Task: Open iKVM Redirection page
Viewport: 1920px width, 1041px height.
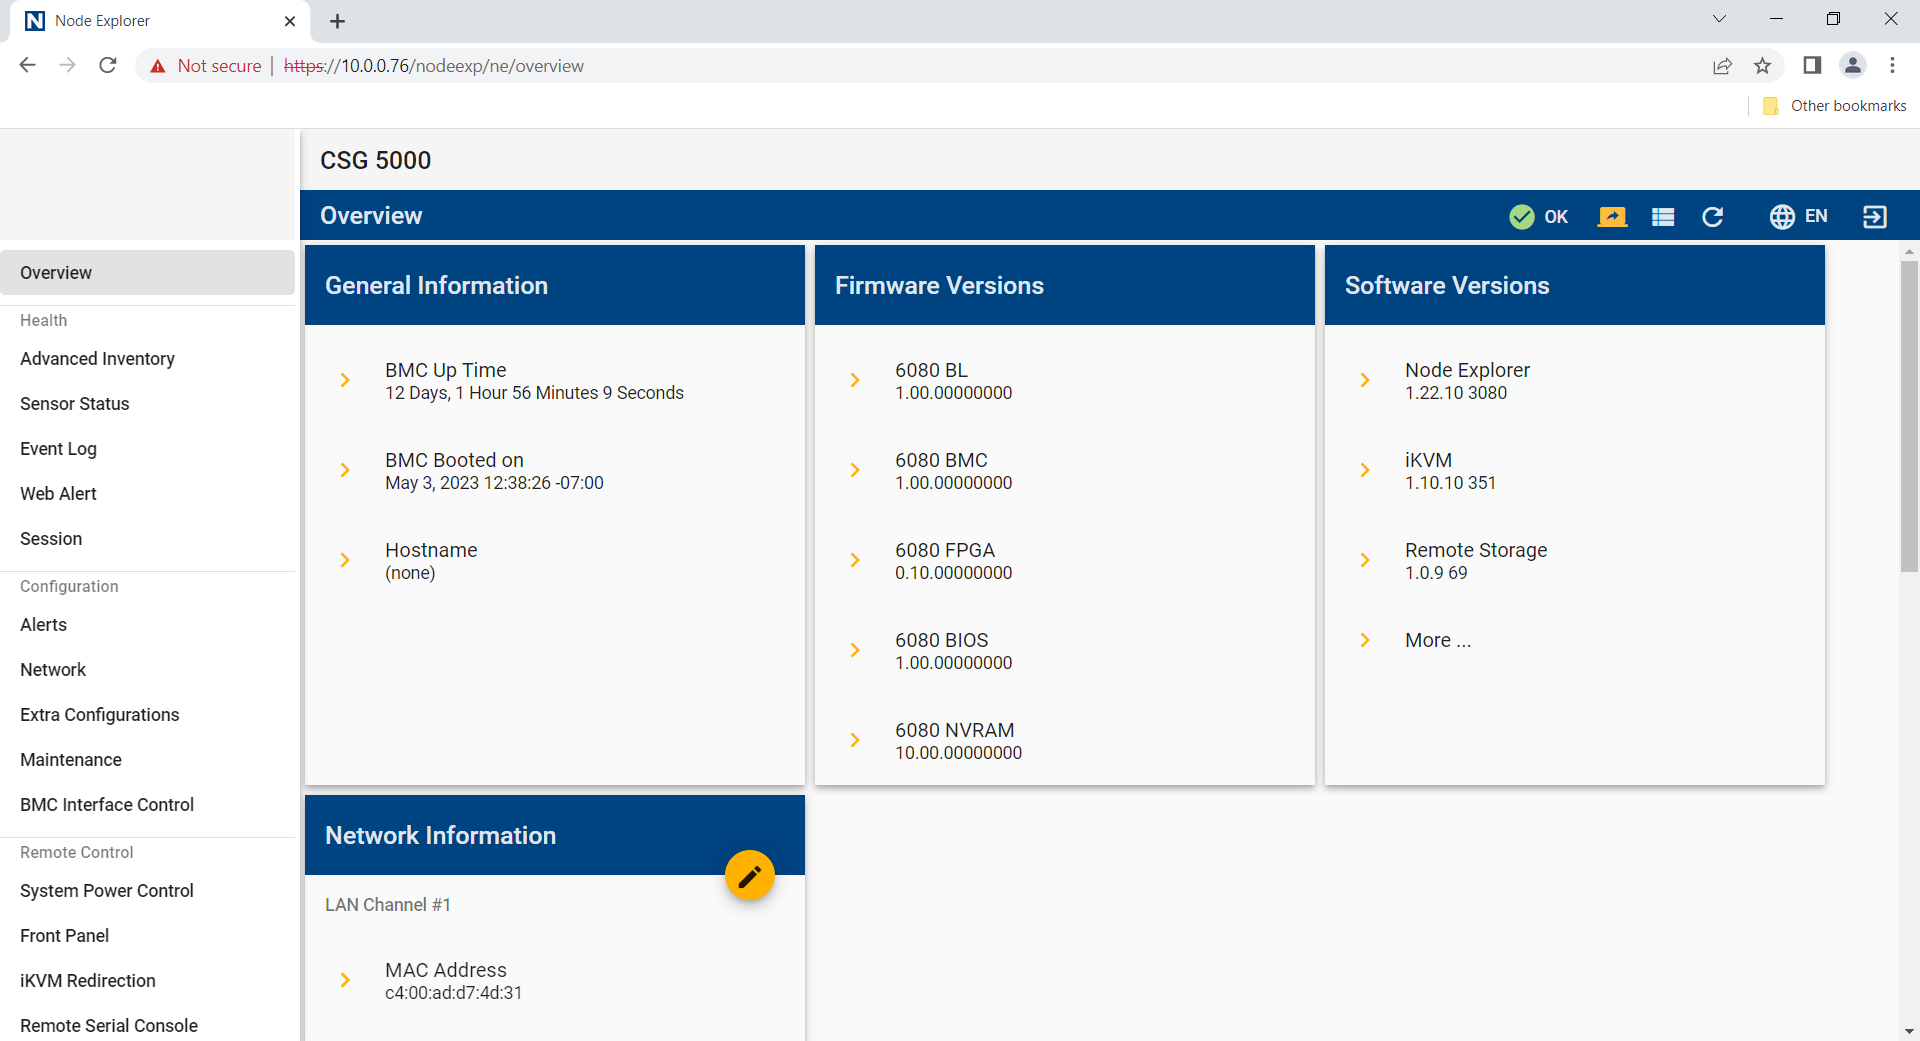Action: [148, 981]
